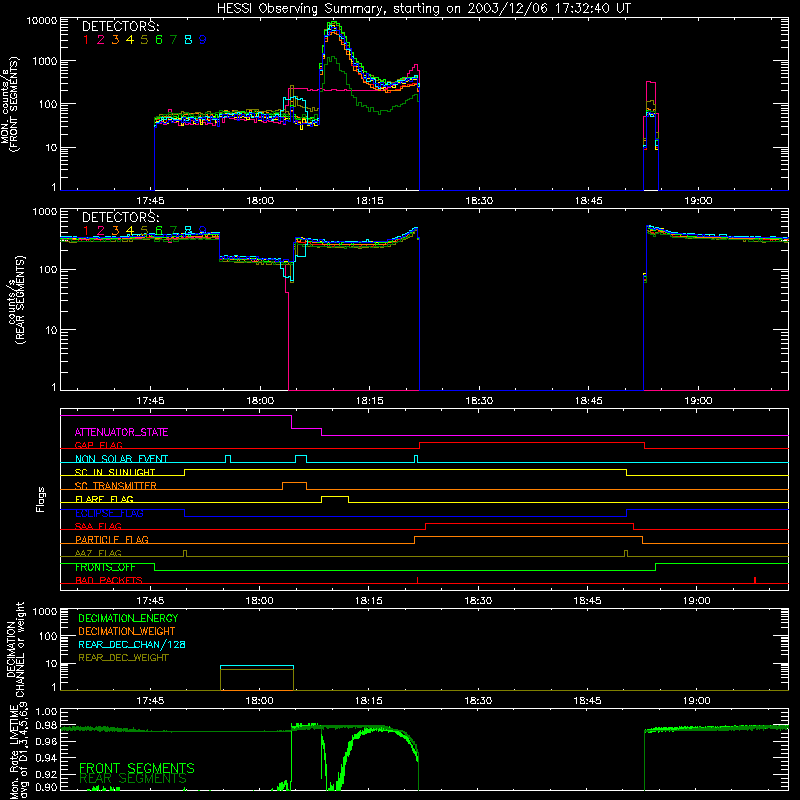The image size is (800, 800).
Task: Click the REAR_DEC_CHAN/128 legend entry
Action: click(132, 644)
